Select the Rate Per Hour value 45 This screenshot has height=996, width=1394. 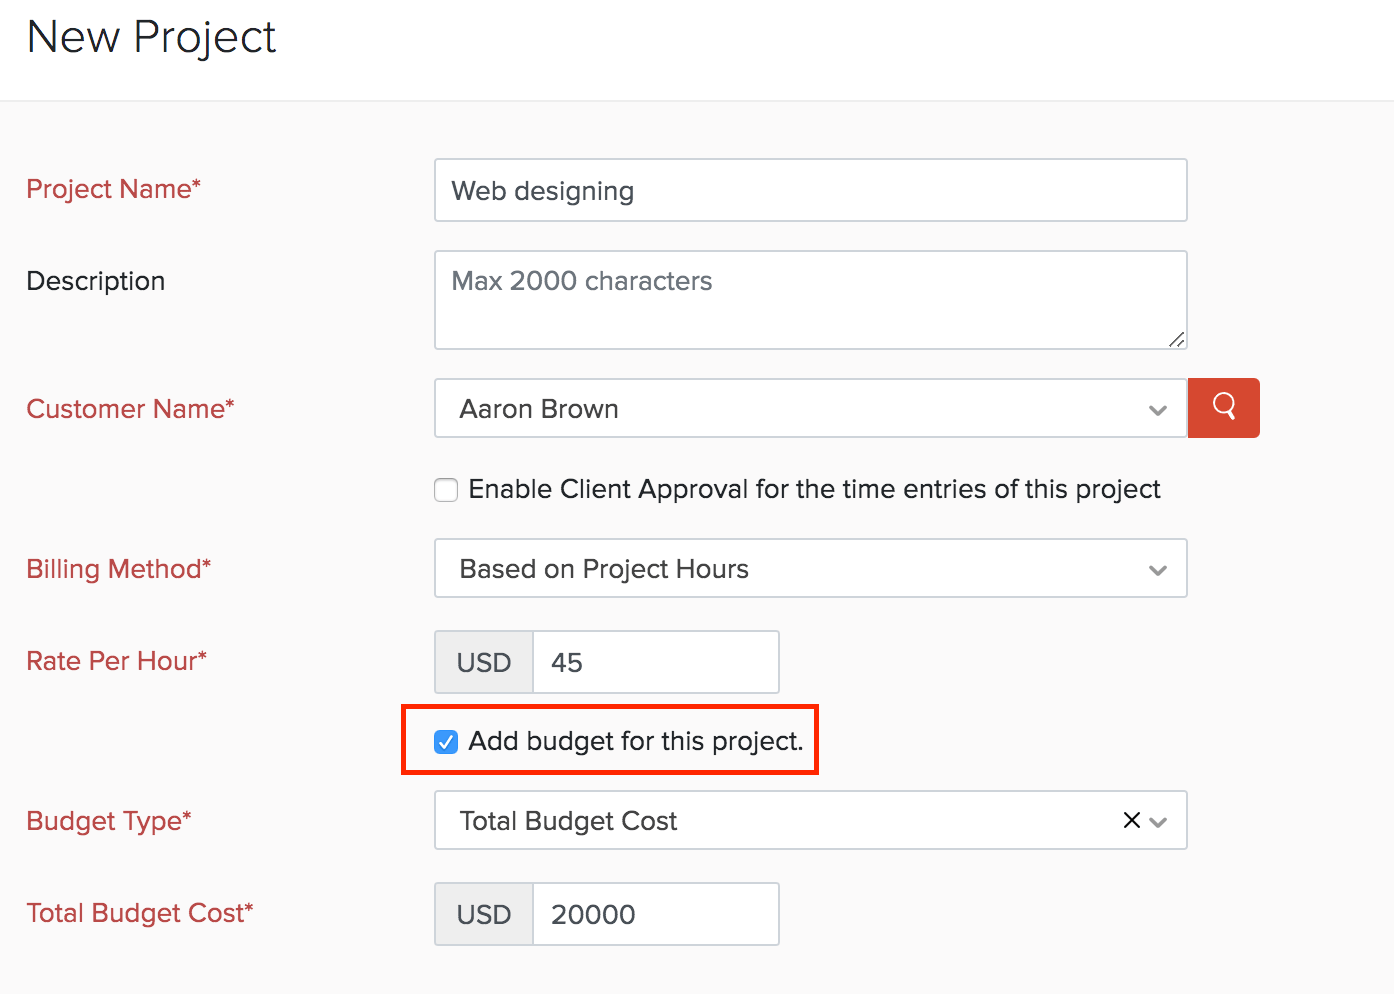(x=655, y=662)
